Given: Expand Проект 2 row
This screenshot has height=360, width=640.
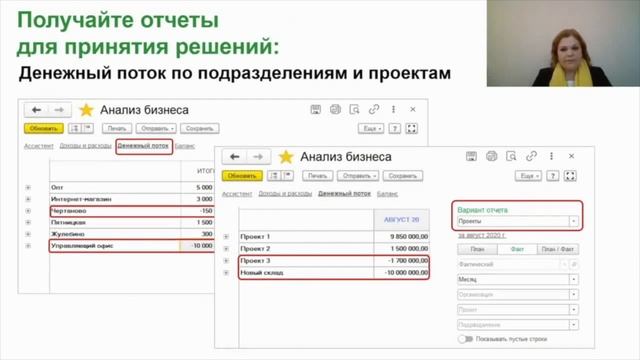Looking at the screenshot, I should point(226,249).
